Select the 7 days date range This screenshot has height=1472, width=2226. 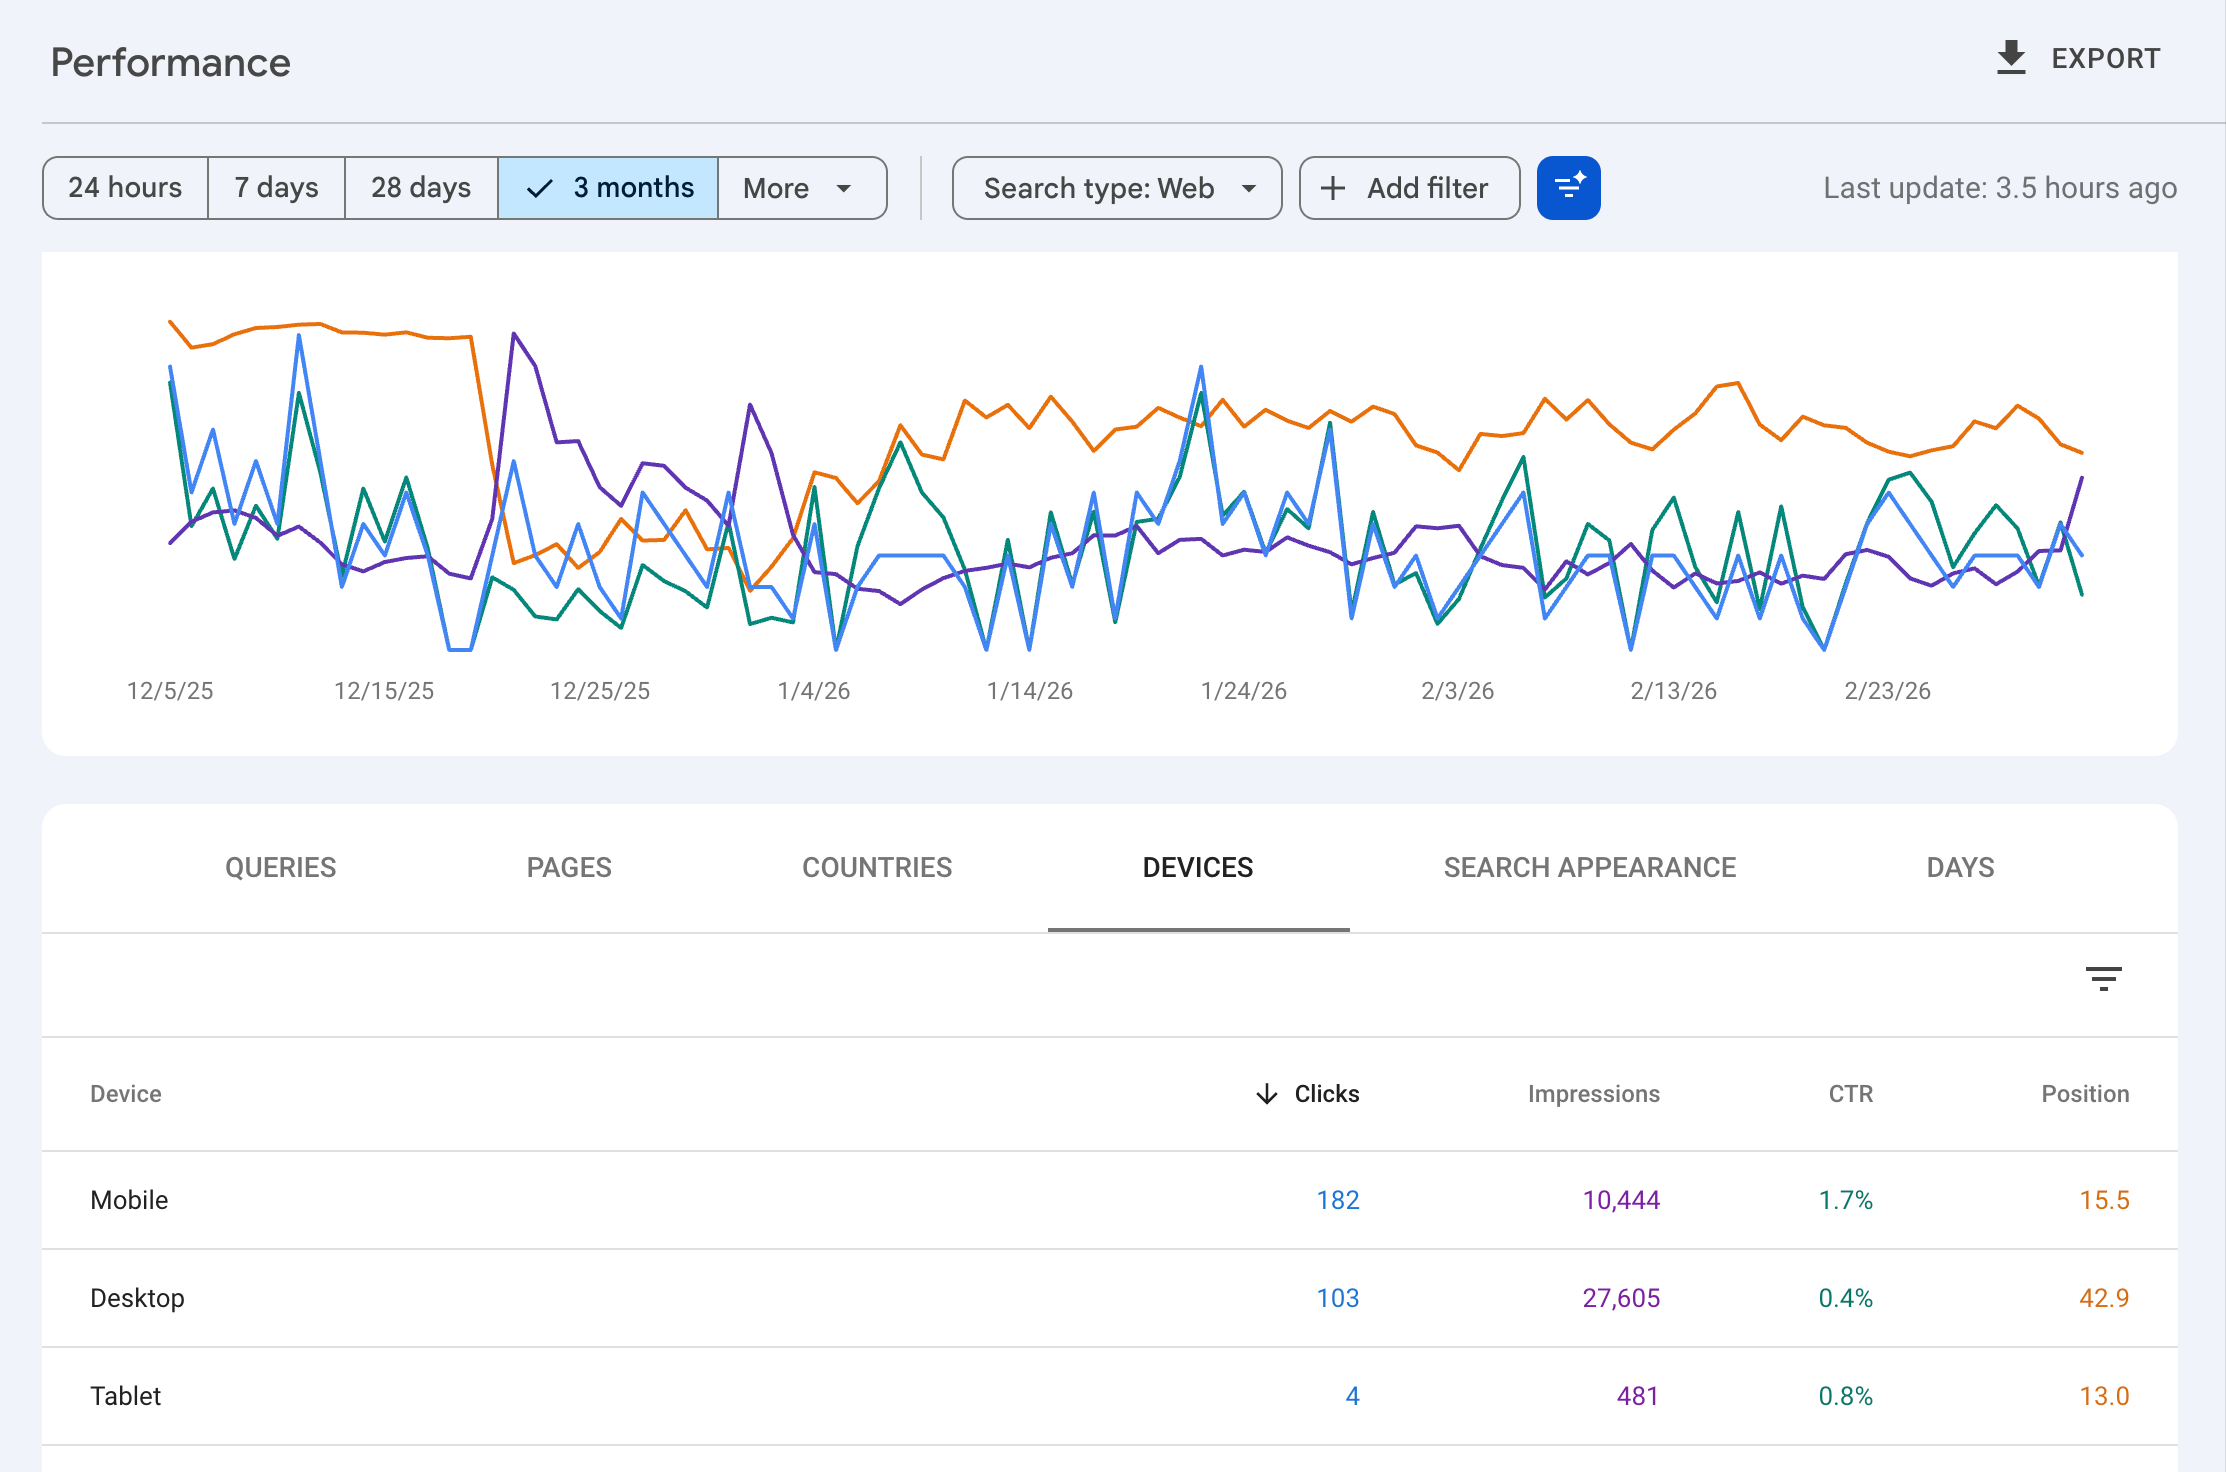(x=276, y=188)
